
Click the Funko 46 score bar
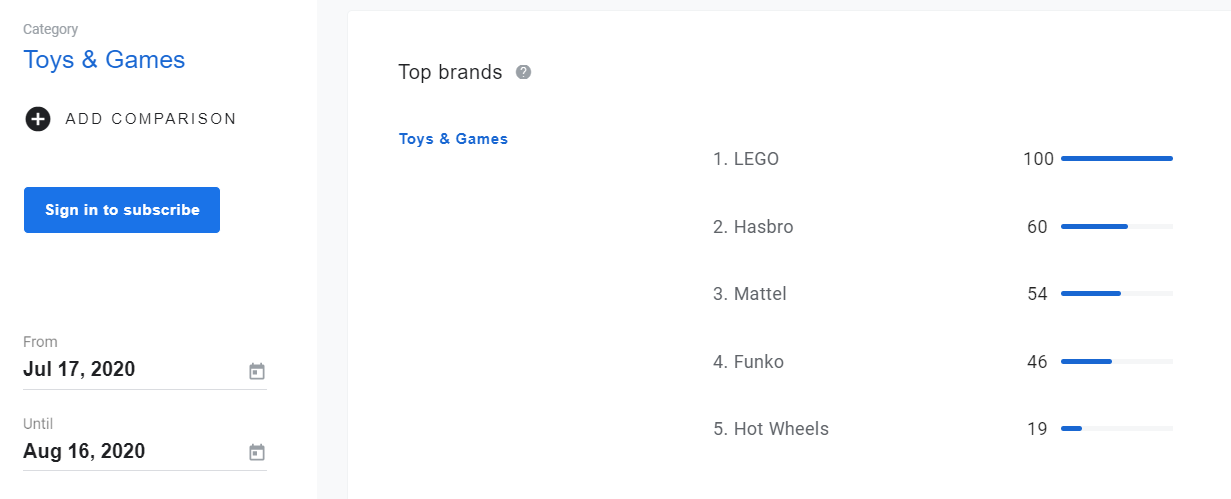point(1116,362)
